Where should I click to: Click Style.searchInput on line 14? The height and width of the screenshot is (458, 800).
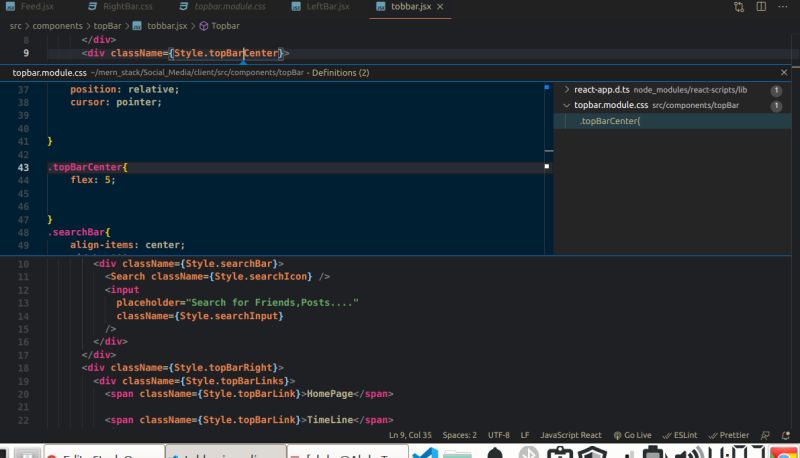[x=229, y=316]
